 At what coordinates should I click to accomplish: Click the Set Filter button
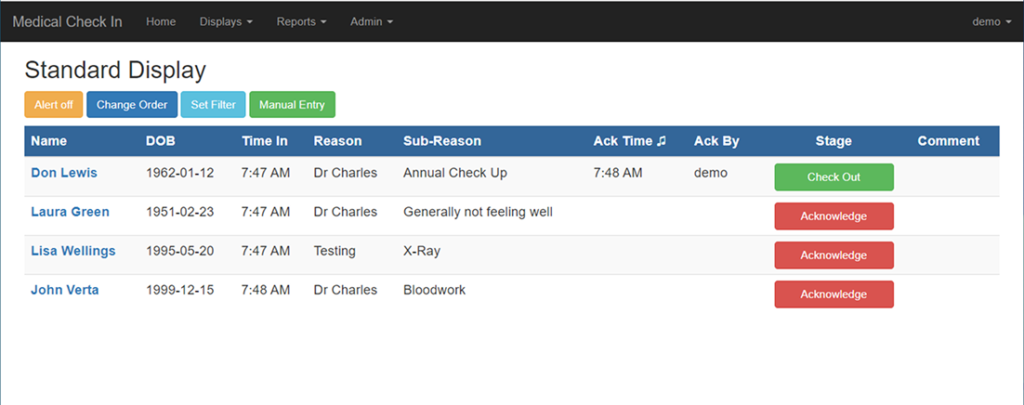click(213, 105)
